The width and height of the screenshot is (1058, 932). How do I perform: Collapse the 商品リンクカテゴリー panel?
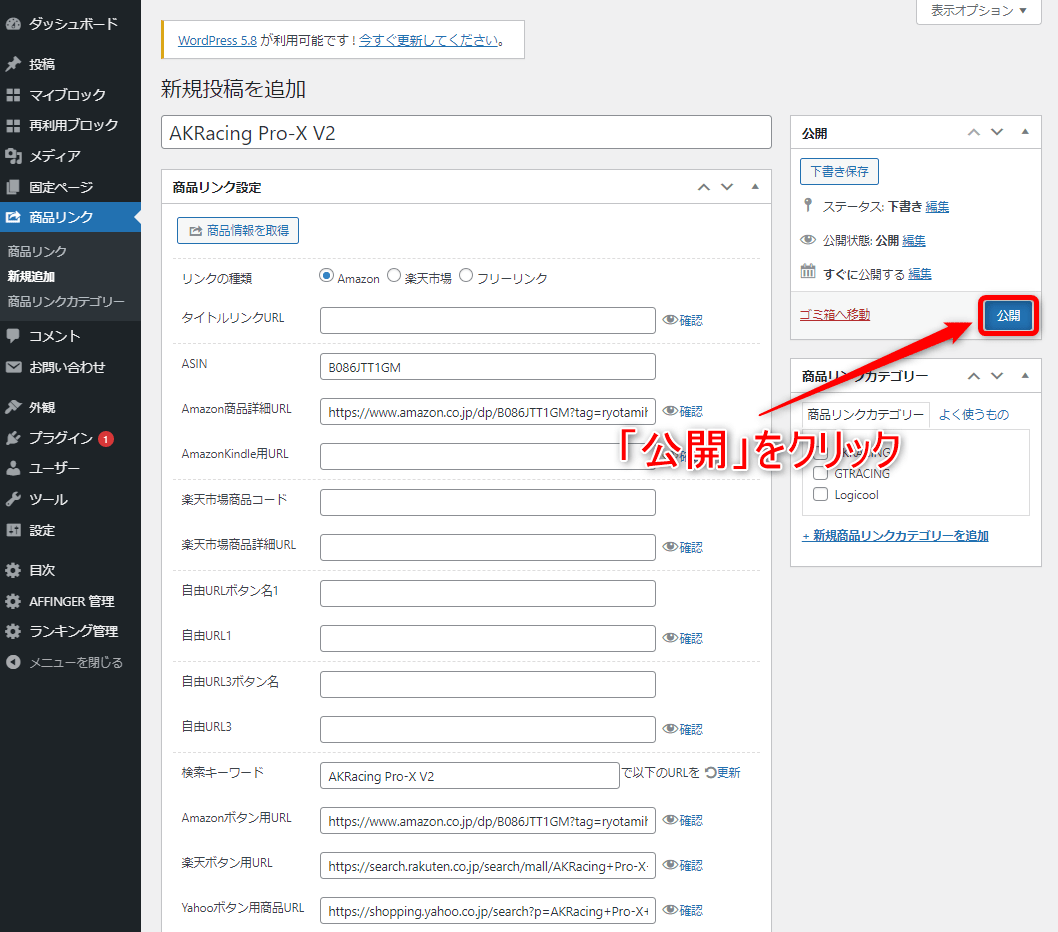(x=1025, y=376)
